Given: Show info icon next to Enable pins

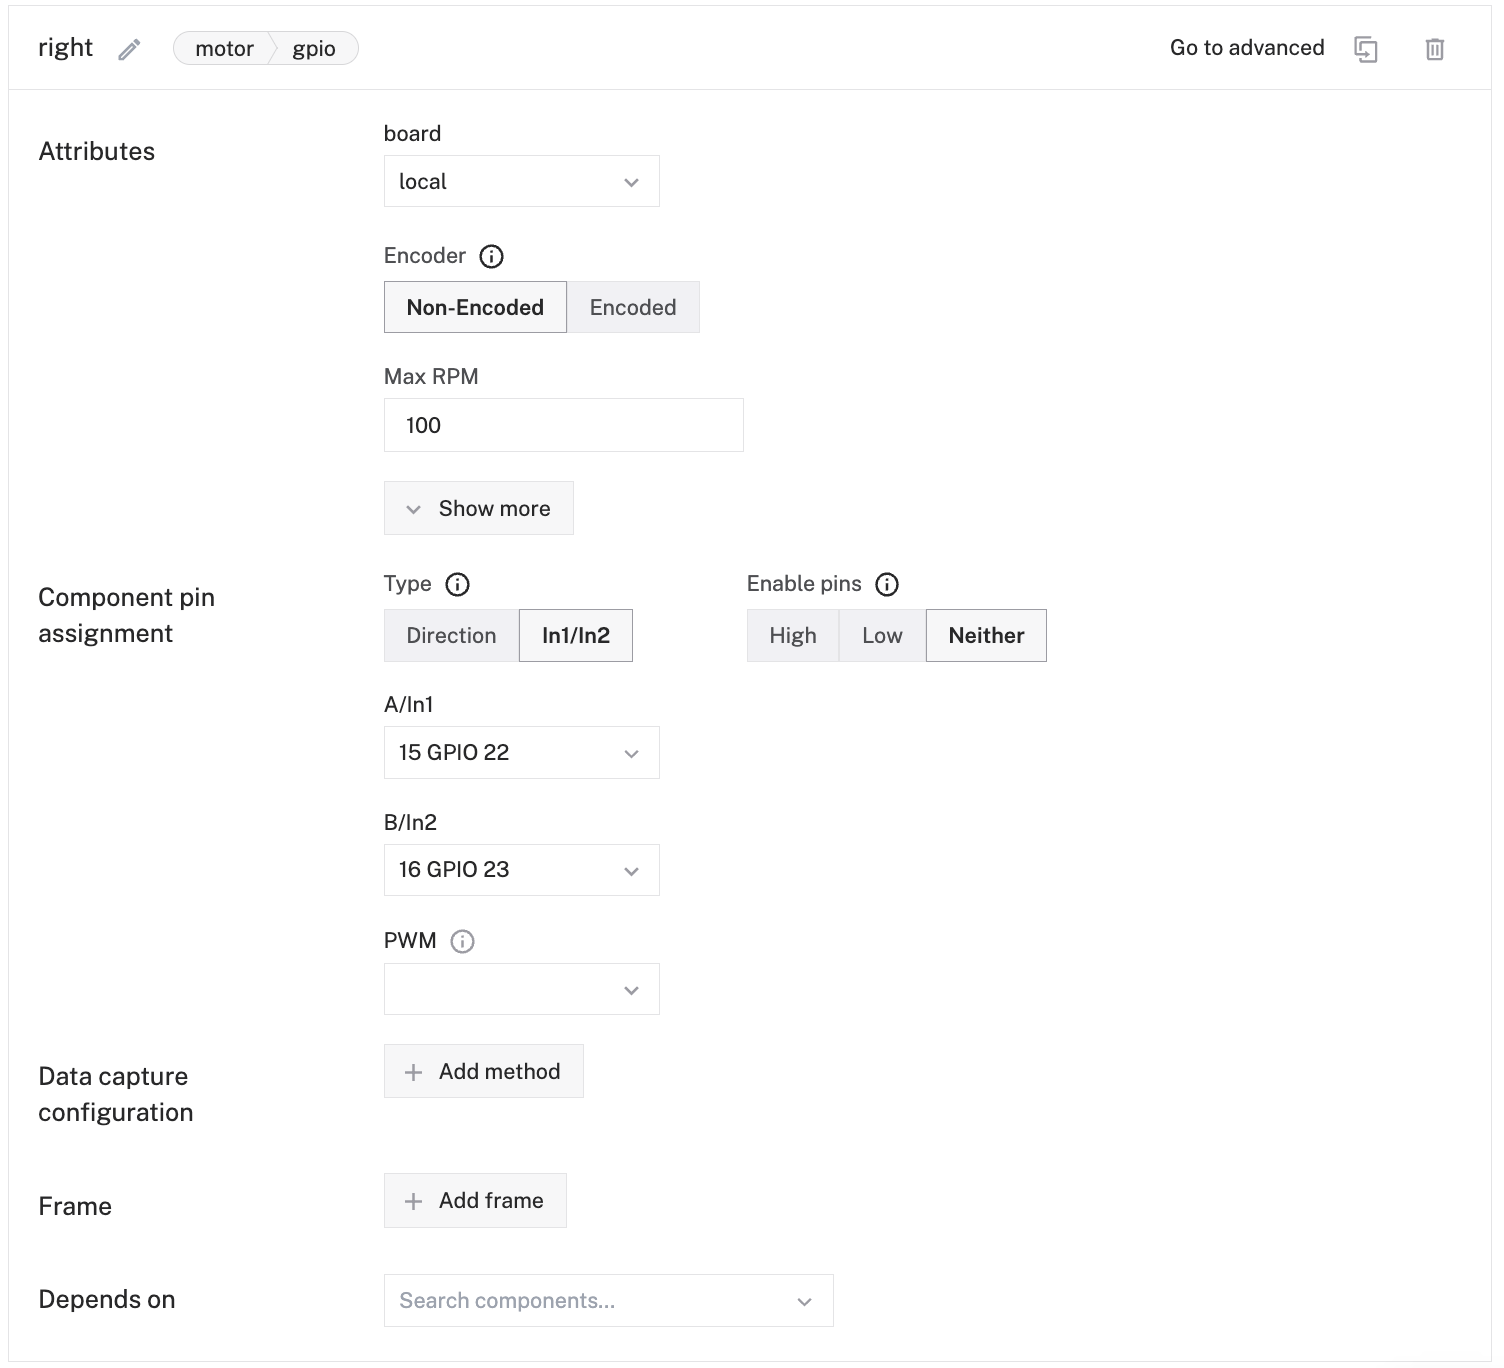Looking at the screenshot, I should (x=887, y=585).
